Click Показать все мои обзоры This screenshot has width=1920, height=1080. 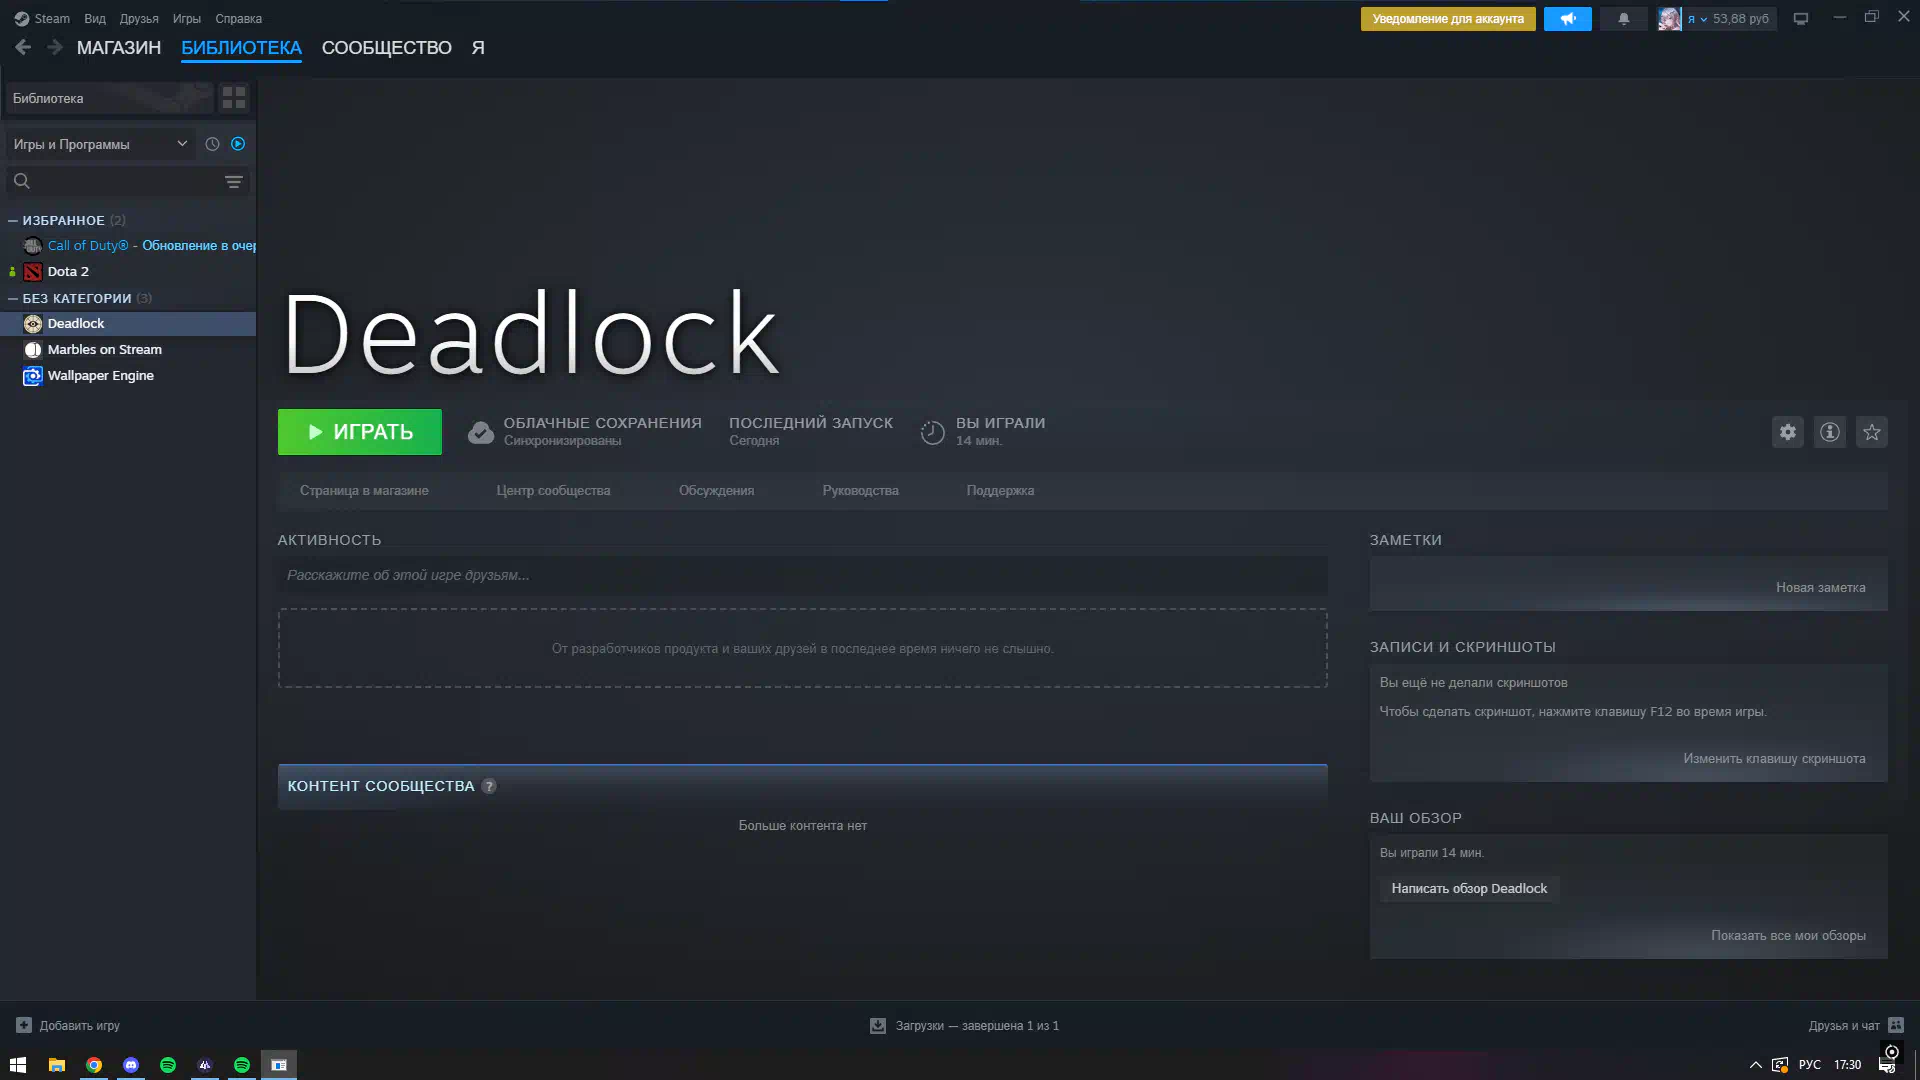tap(1788, 936)
